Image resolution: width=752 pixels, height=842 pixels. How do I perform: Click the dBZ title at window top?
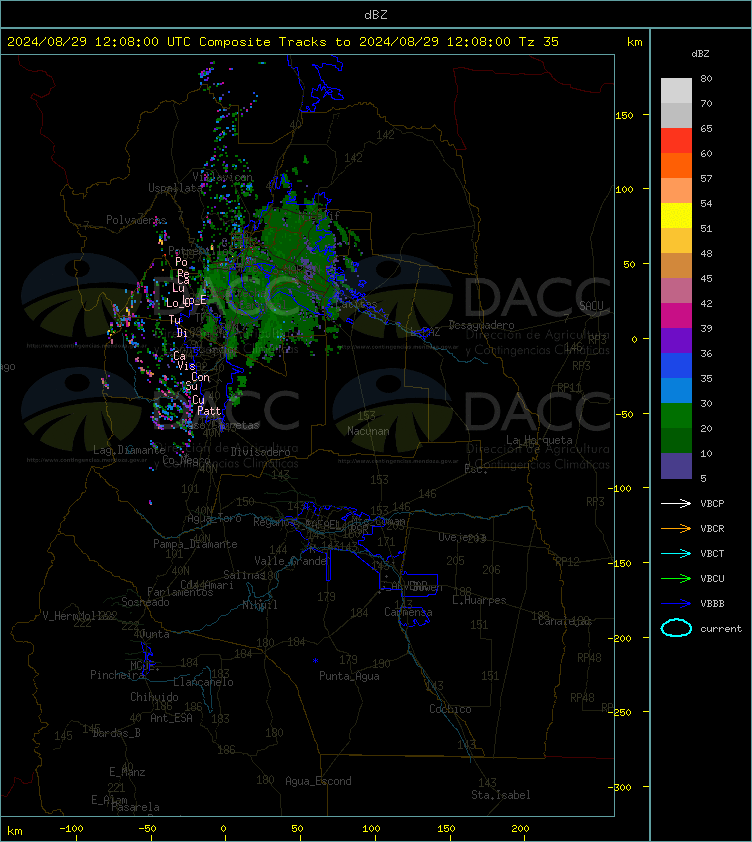tap(375, 15)
